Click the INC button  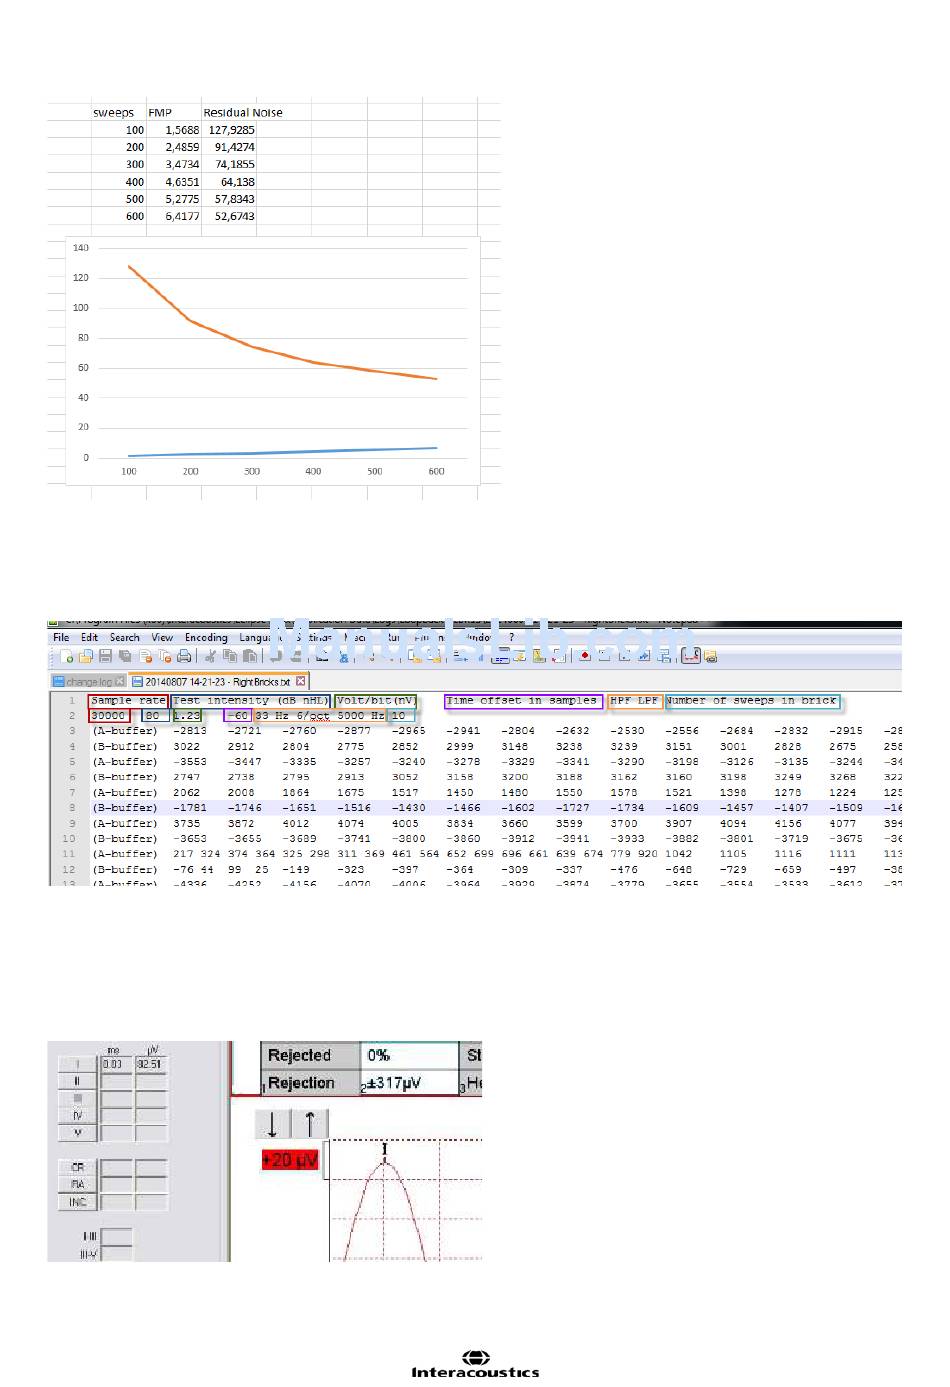pyautogui.click(x=77, y=1202)
